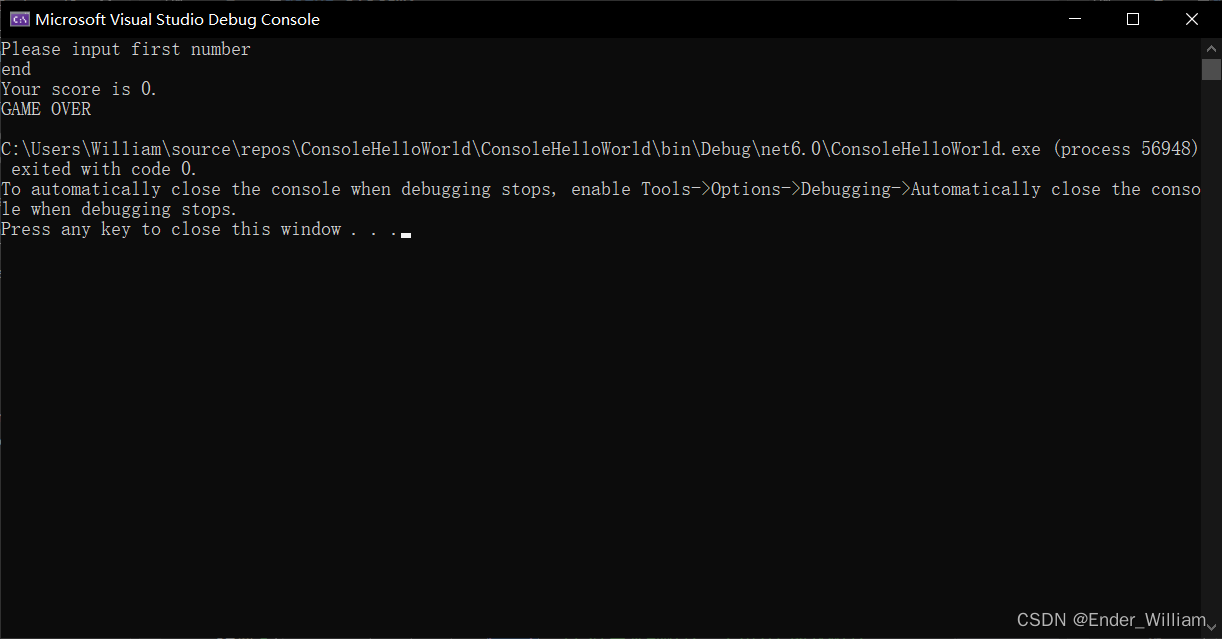Click the 'Your score is 0.' output
This screenshot has height=639, width=1222.
tap(79, 89)
